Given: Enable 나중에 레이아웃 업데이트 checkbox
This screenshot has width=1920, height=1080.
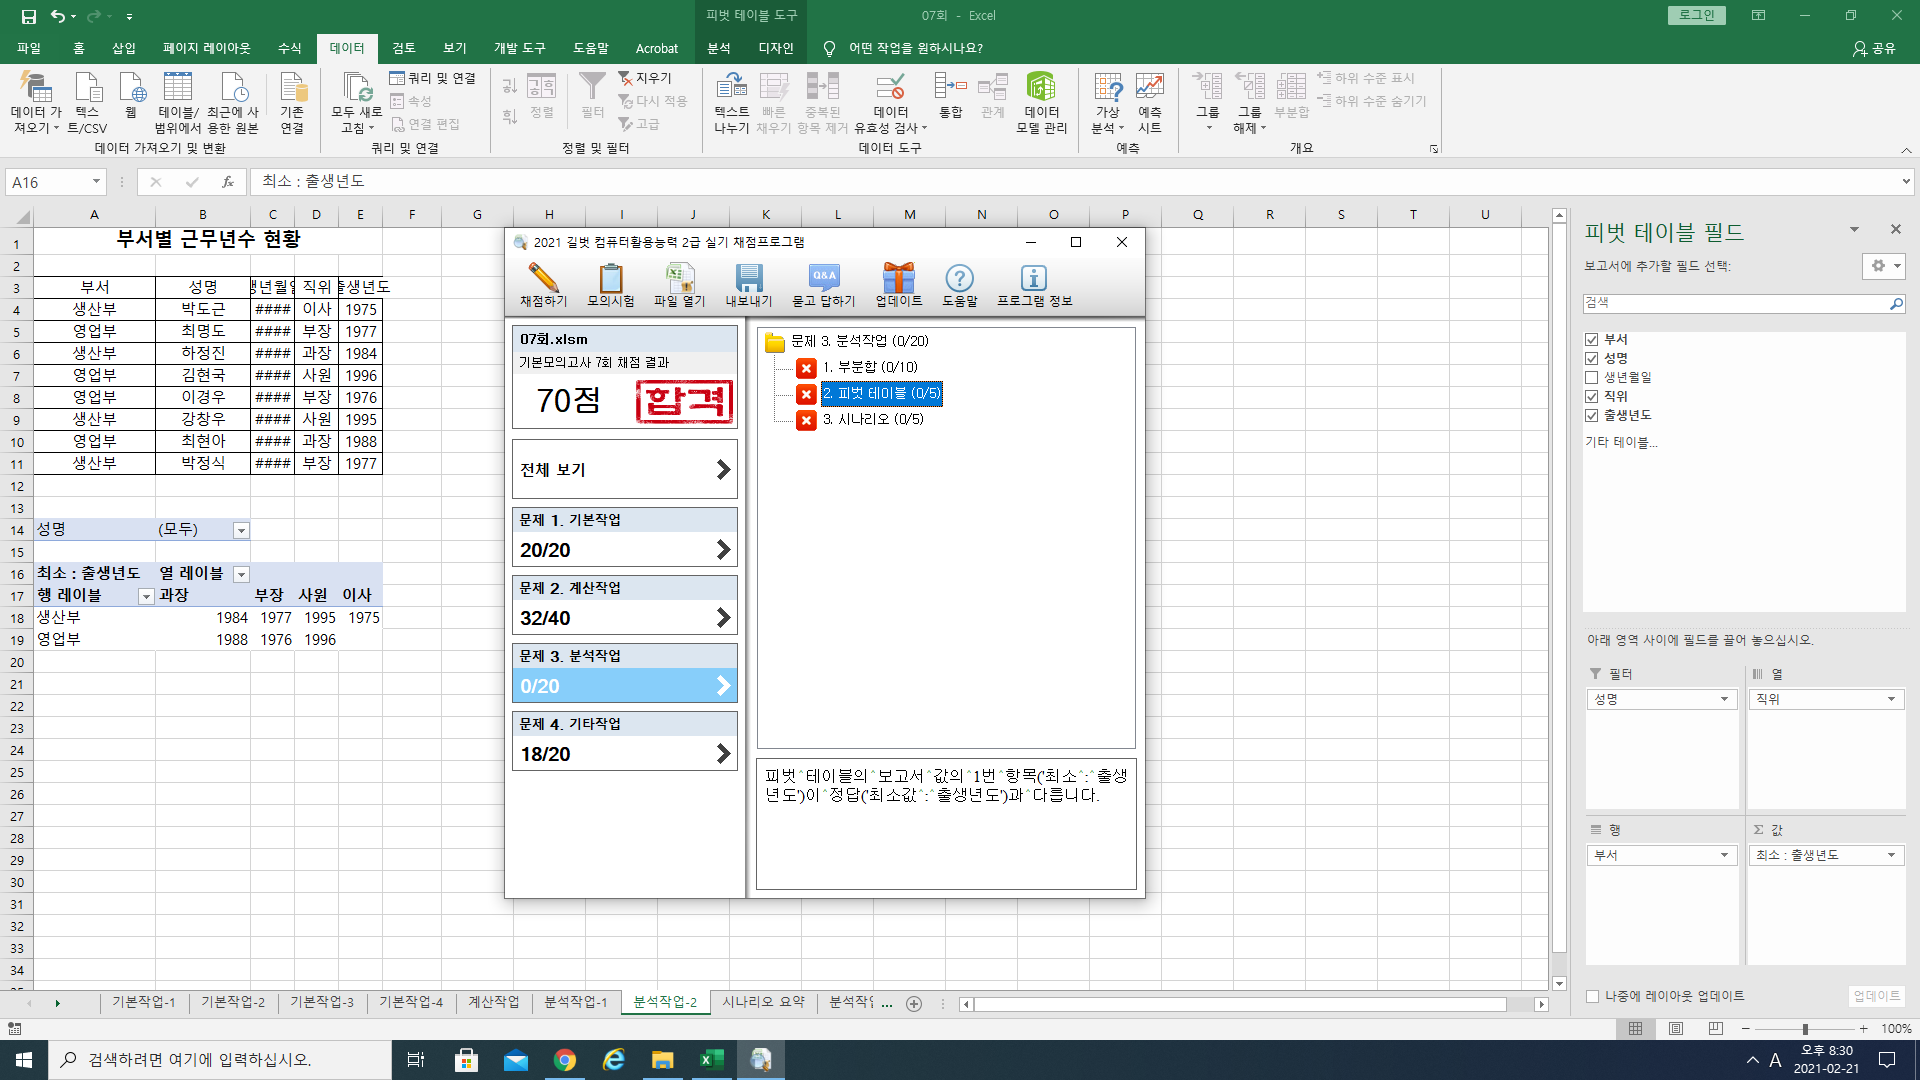Looking at the screenshot, I should 1592,996.
